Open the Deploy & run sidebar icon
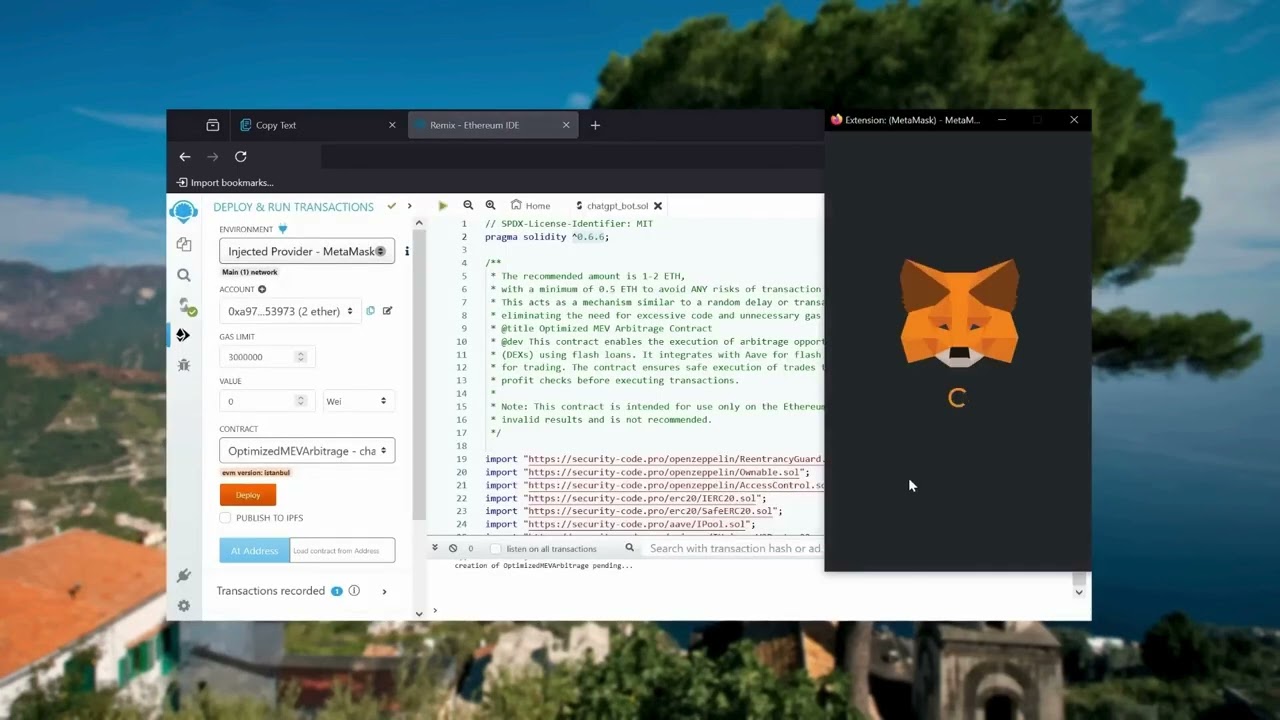Image resolution: width=1280 pixels, height=720 pixels. [x=183, y=335]
